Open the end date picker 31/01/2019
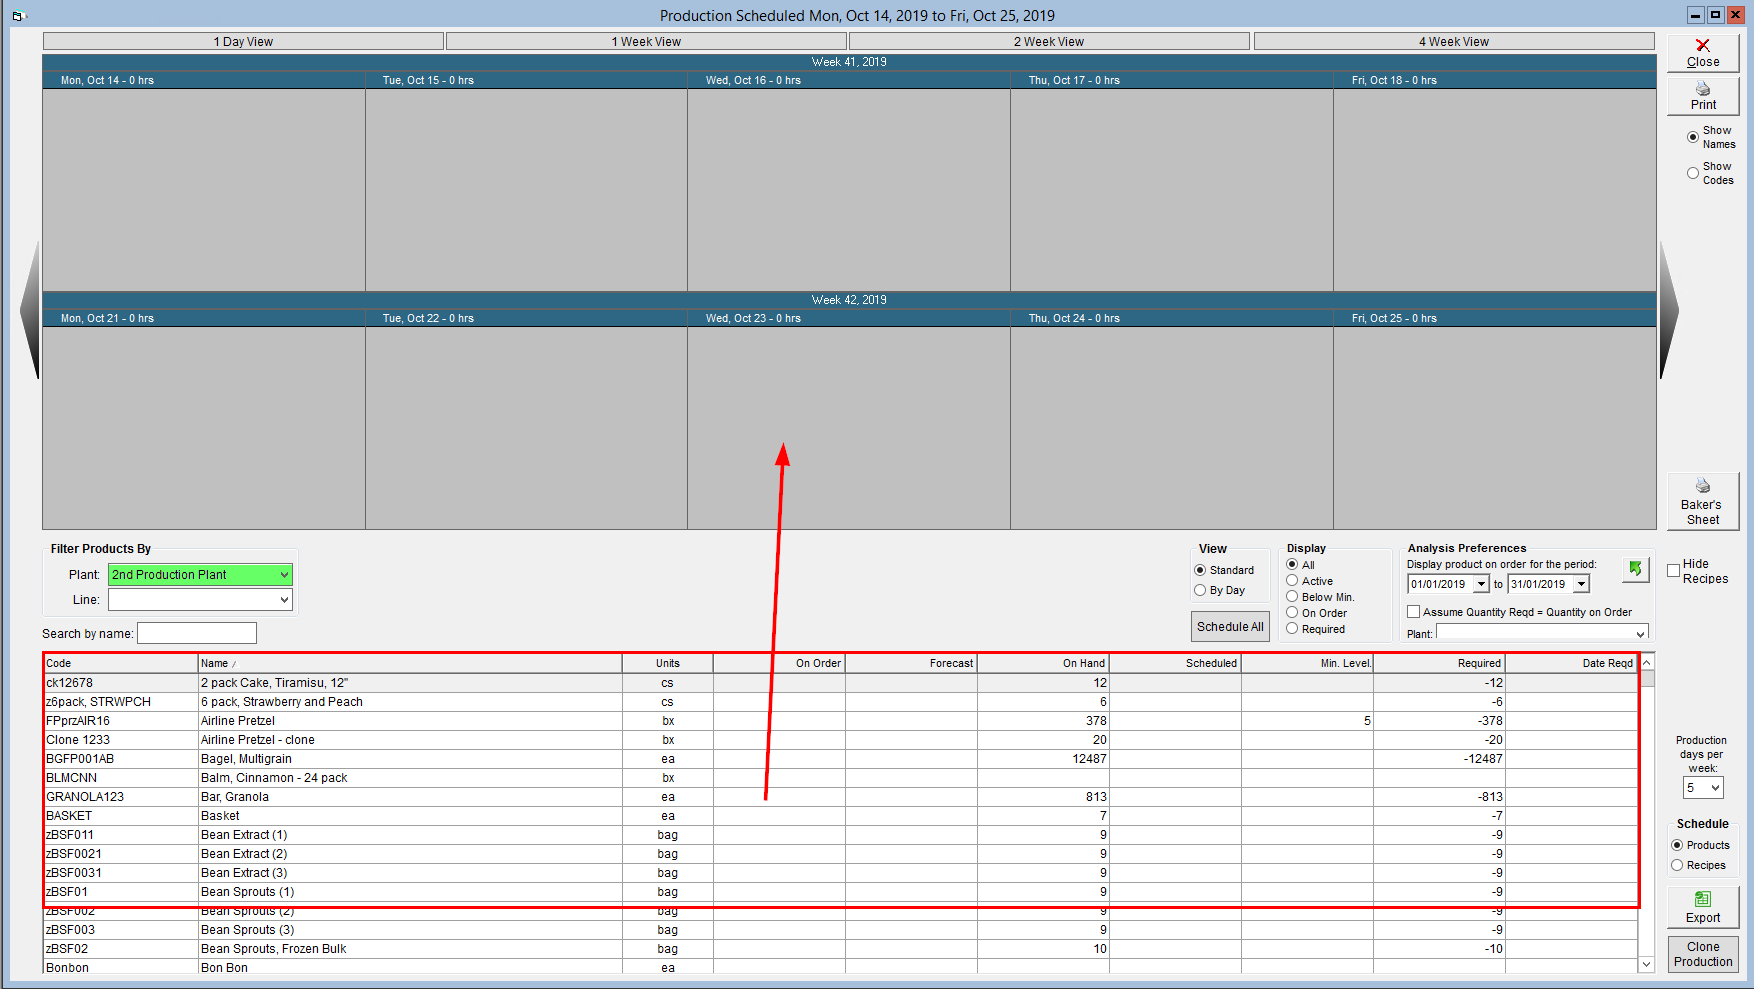 point(1581,584)
